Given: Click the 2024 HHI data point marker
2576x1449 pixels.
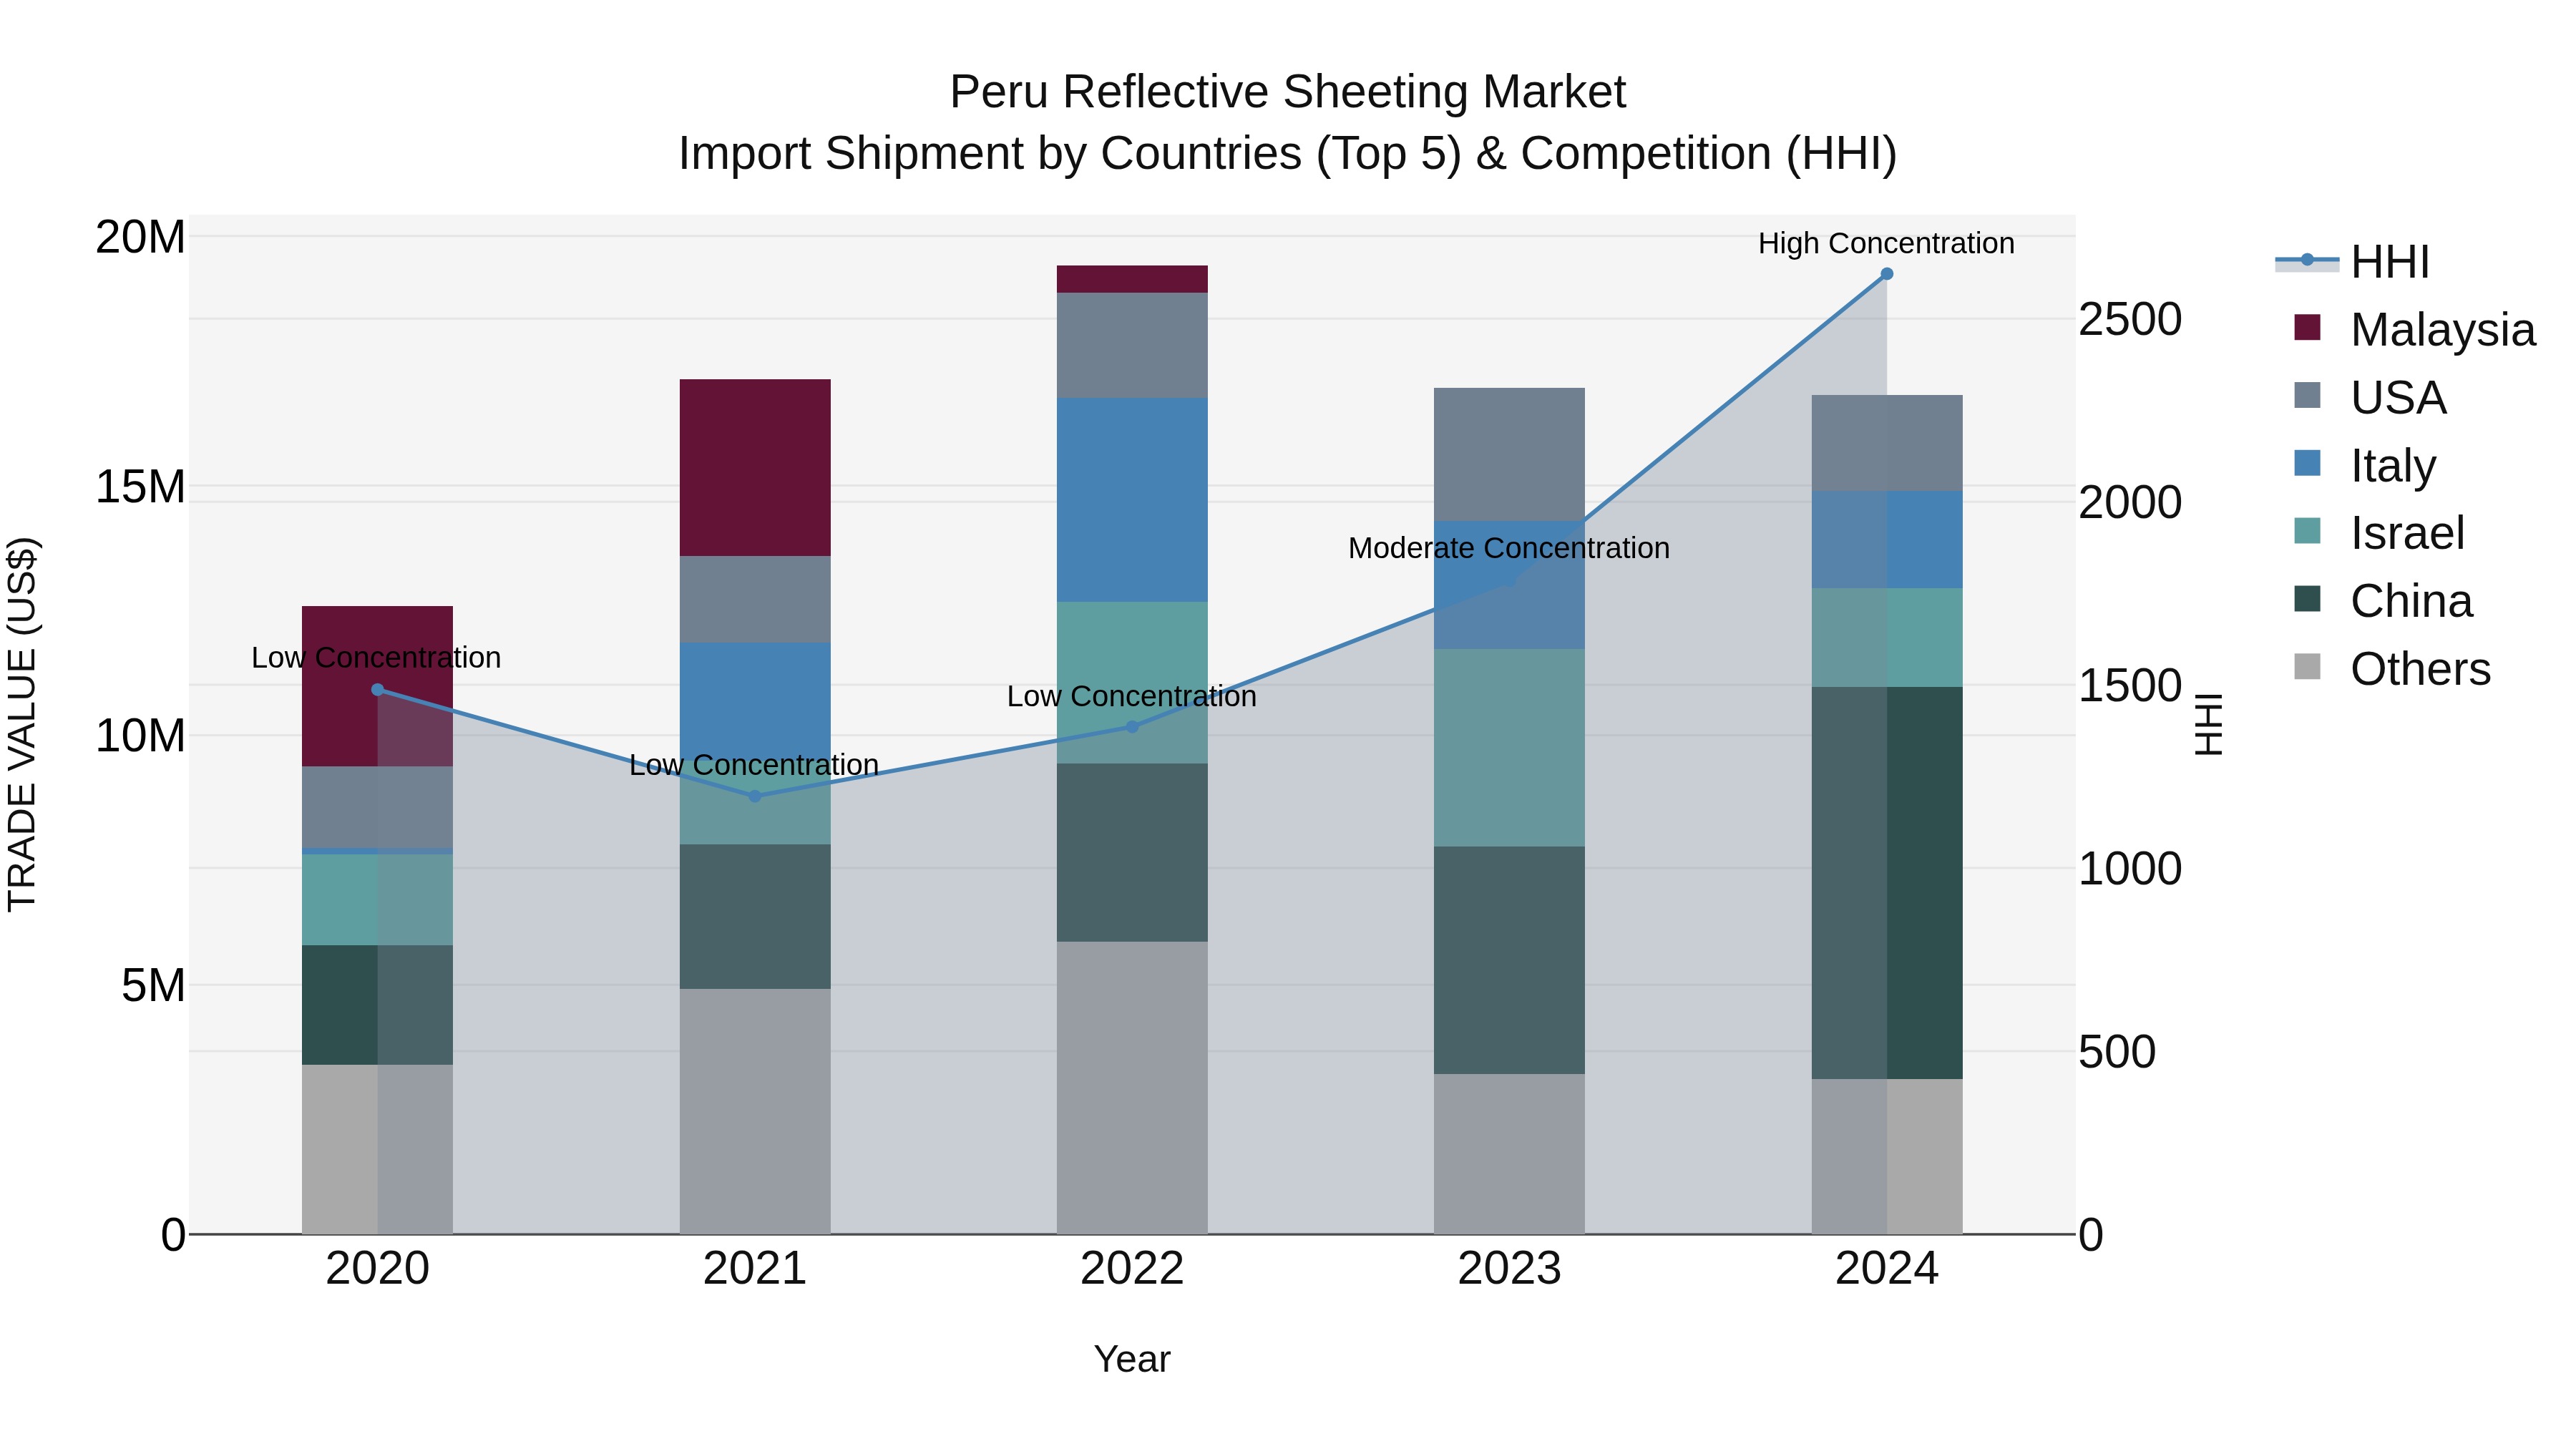Looking at the screenshot, I should [1887, 274].
